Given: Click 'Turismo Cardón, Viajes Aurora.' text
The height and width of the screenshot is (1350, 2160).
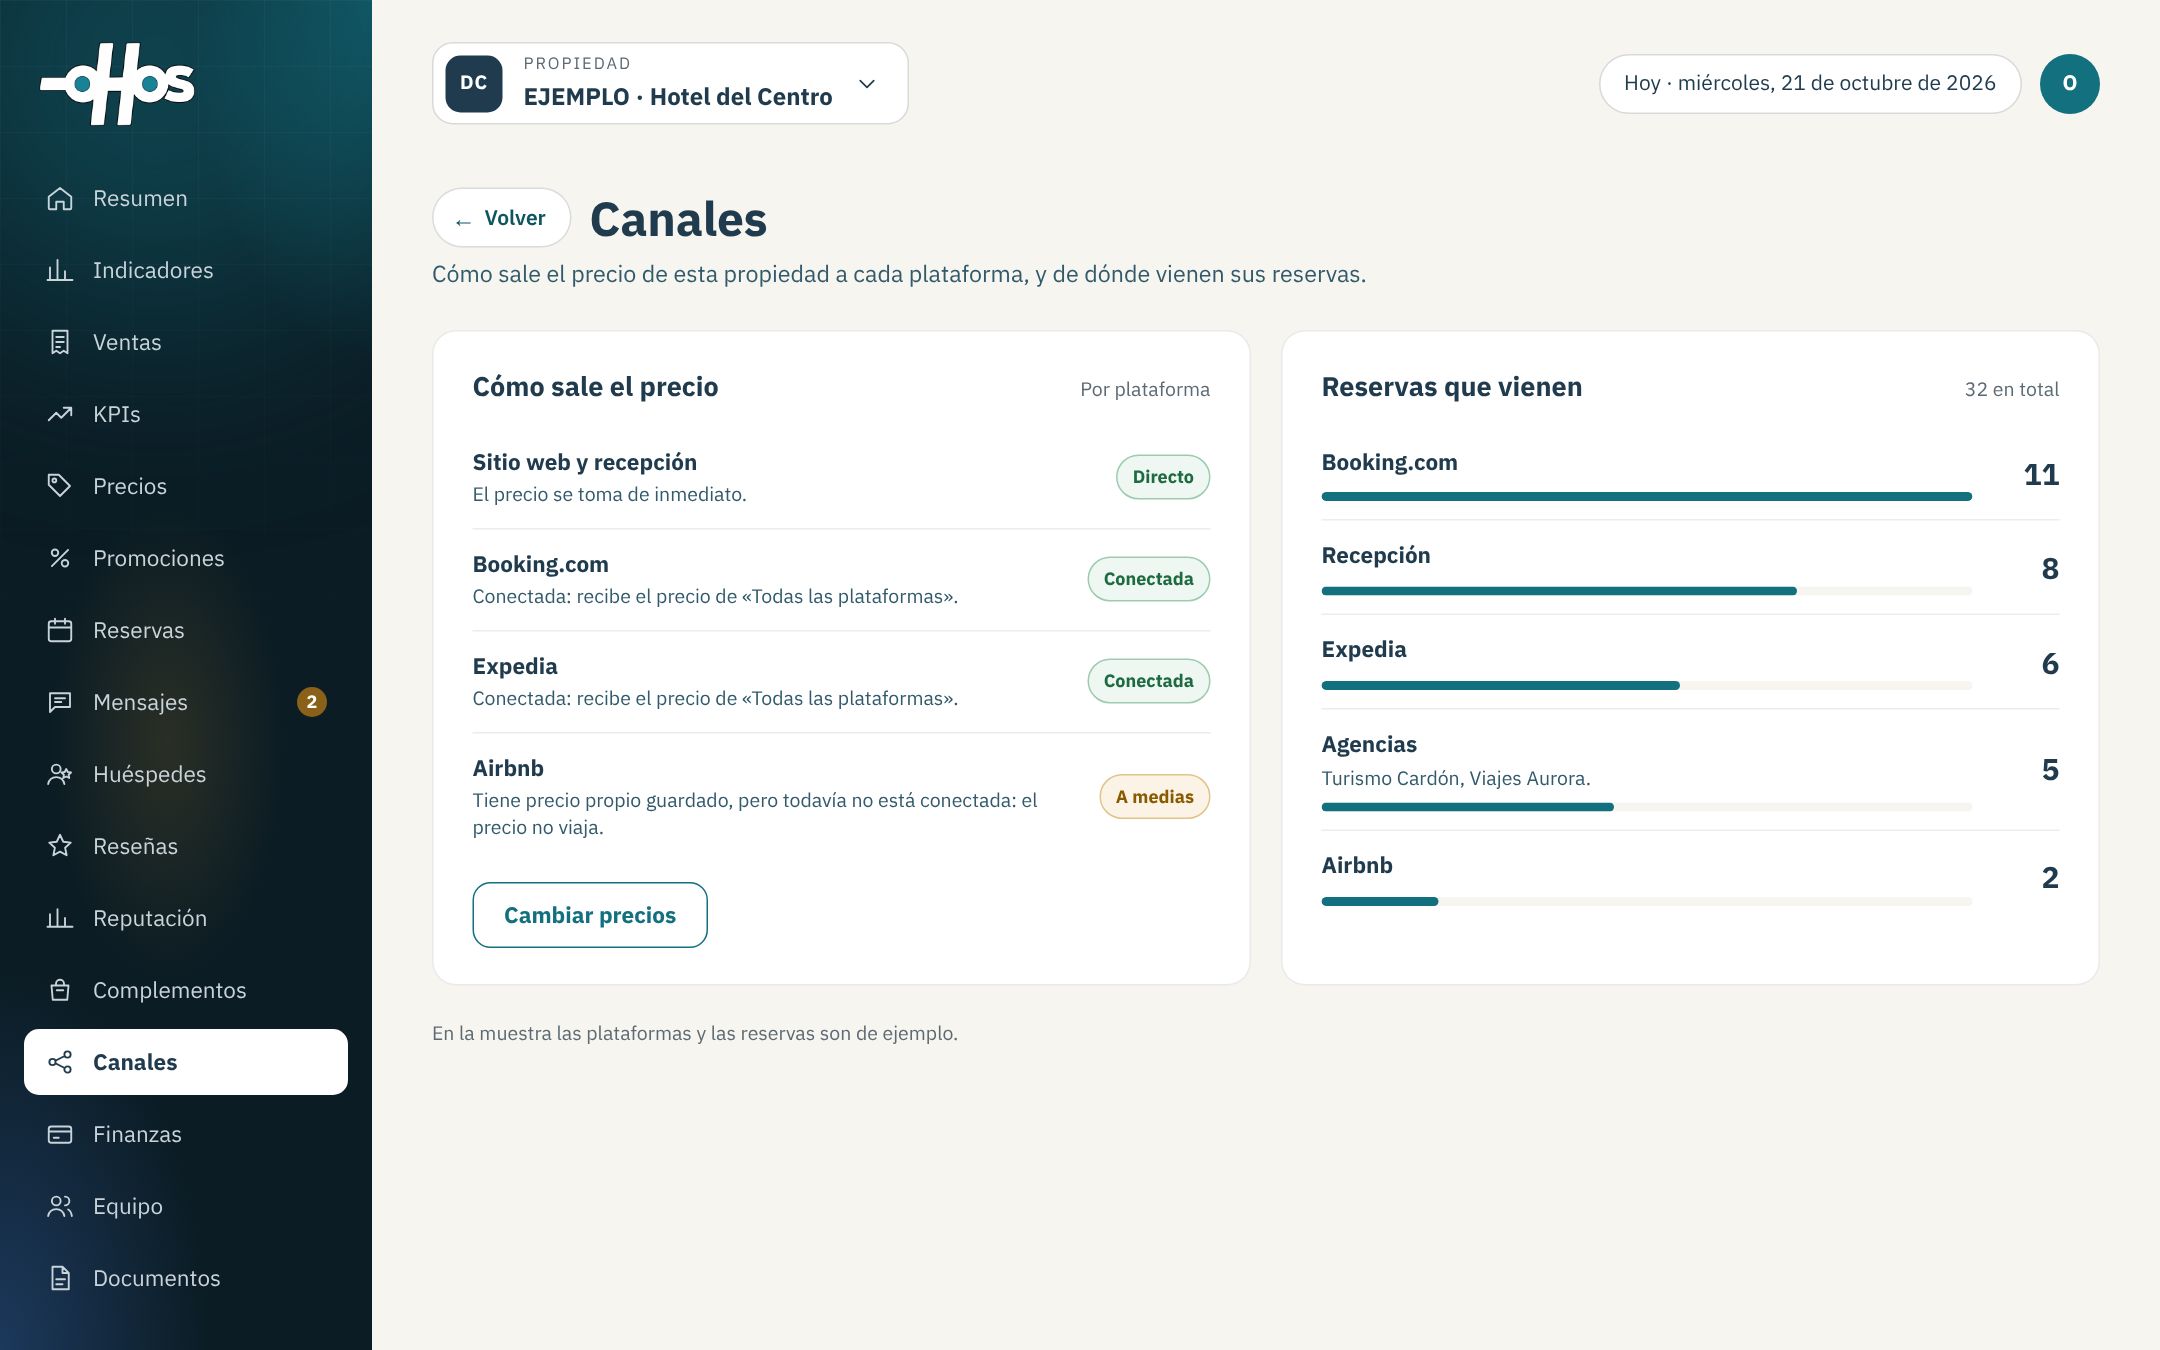Looking at the screenshot, I should [x=1456, y=778].
